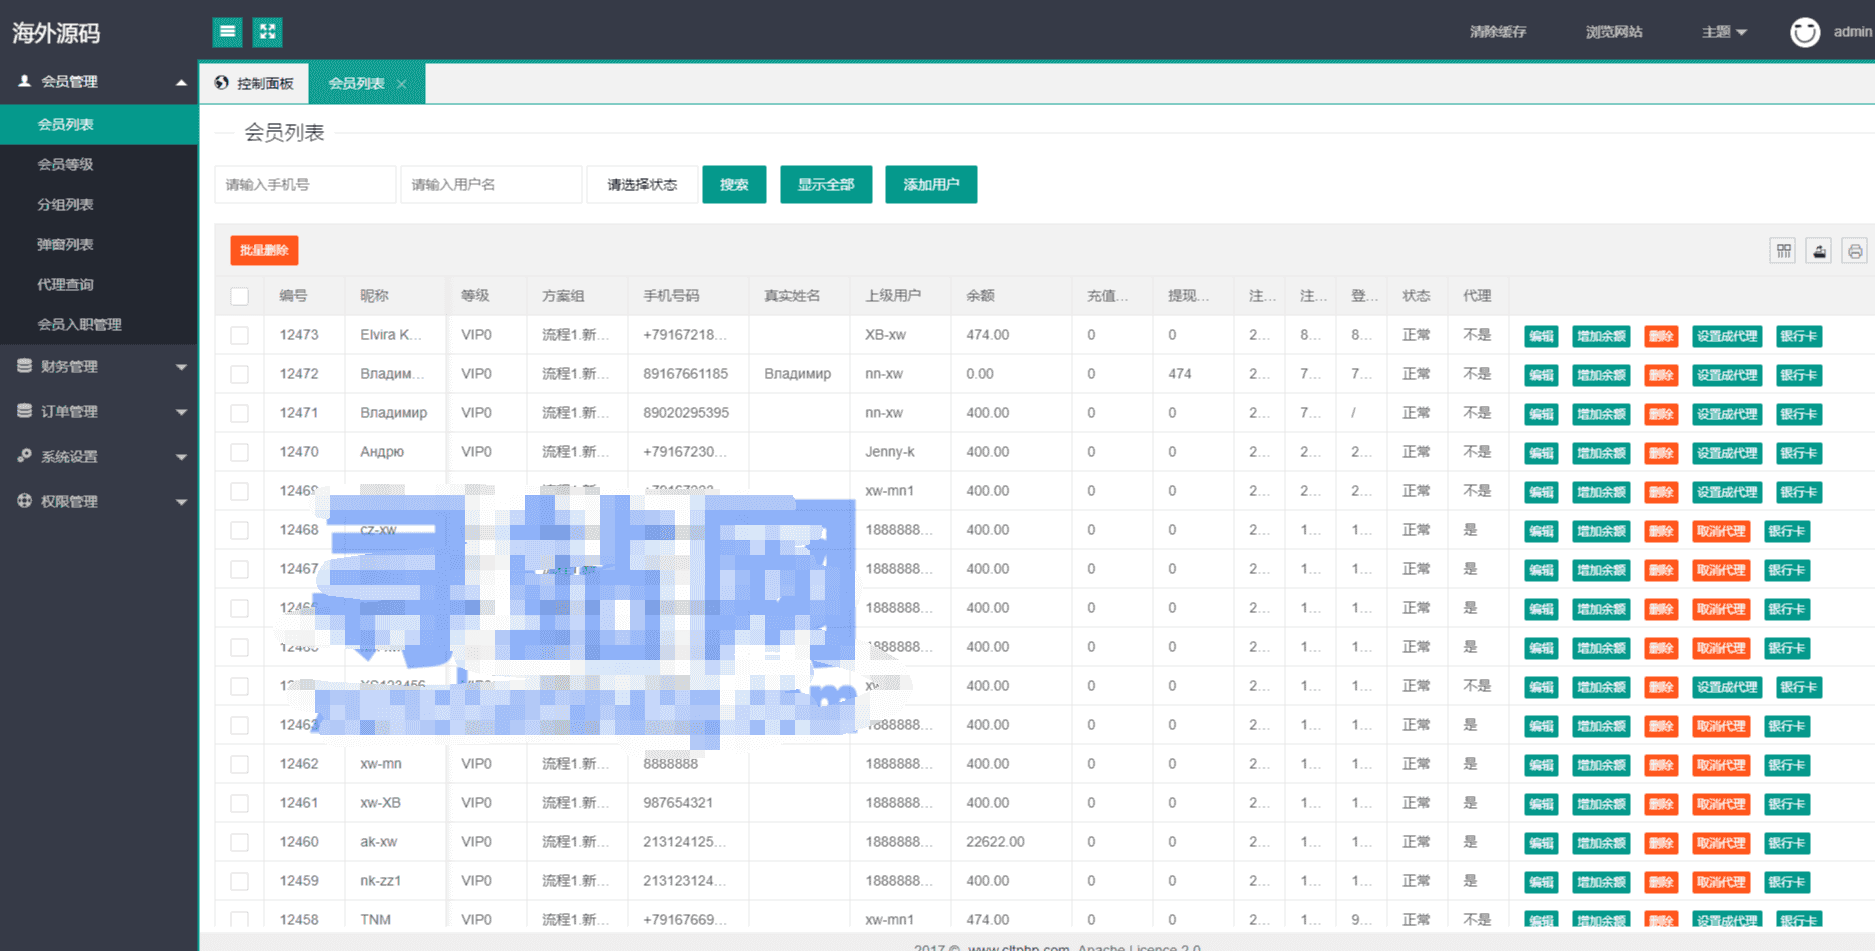1875x951 pixels.
Task: Toggle the select-all header checkbox
Action: 240,296
